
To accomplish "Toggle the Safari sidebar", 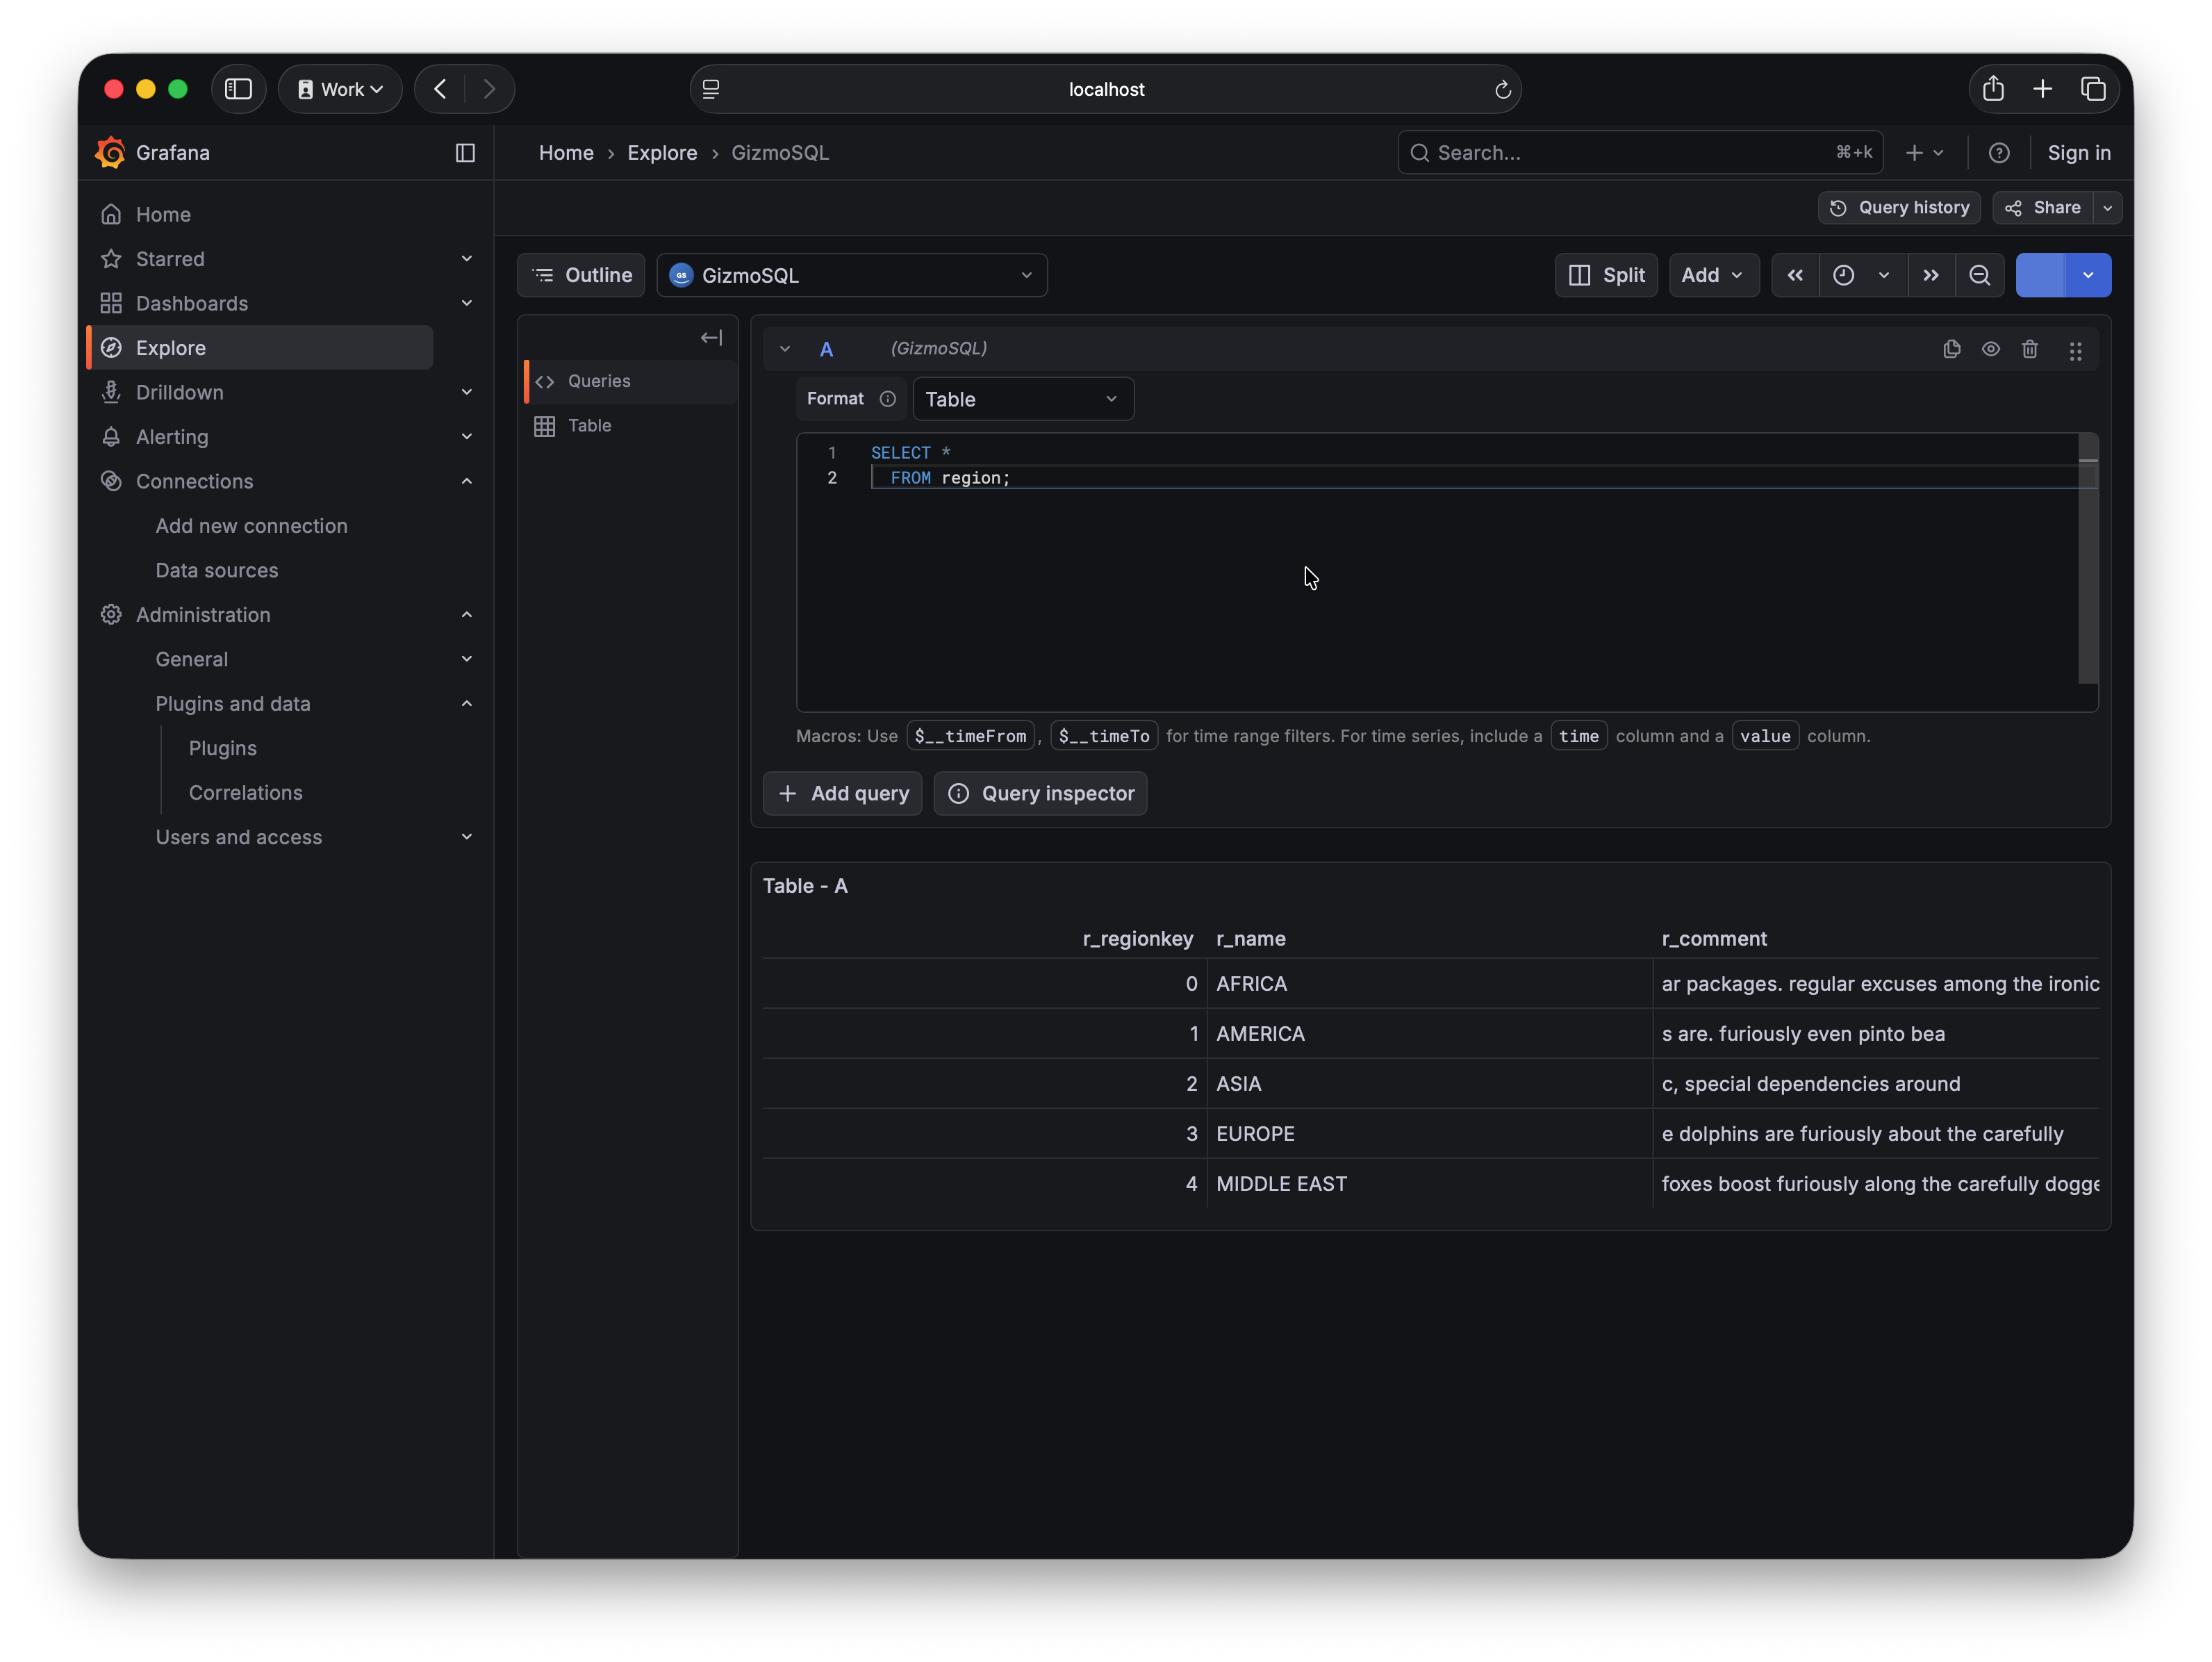I will click(x=238, y=89).
